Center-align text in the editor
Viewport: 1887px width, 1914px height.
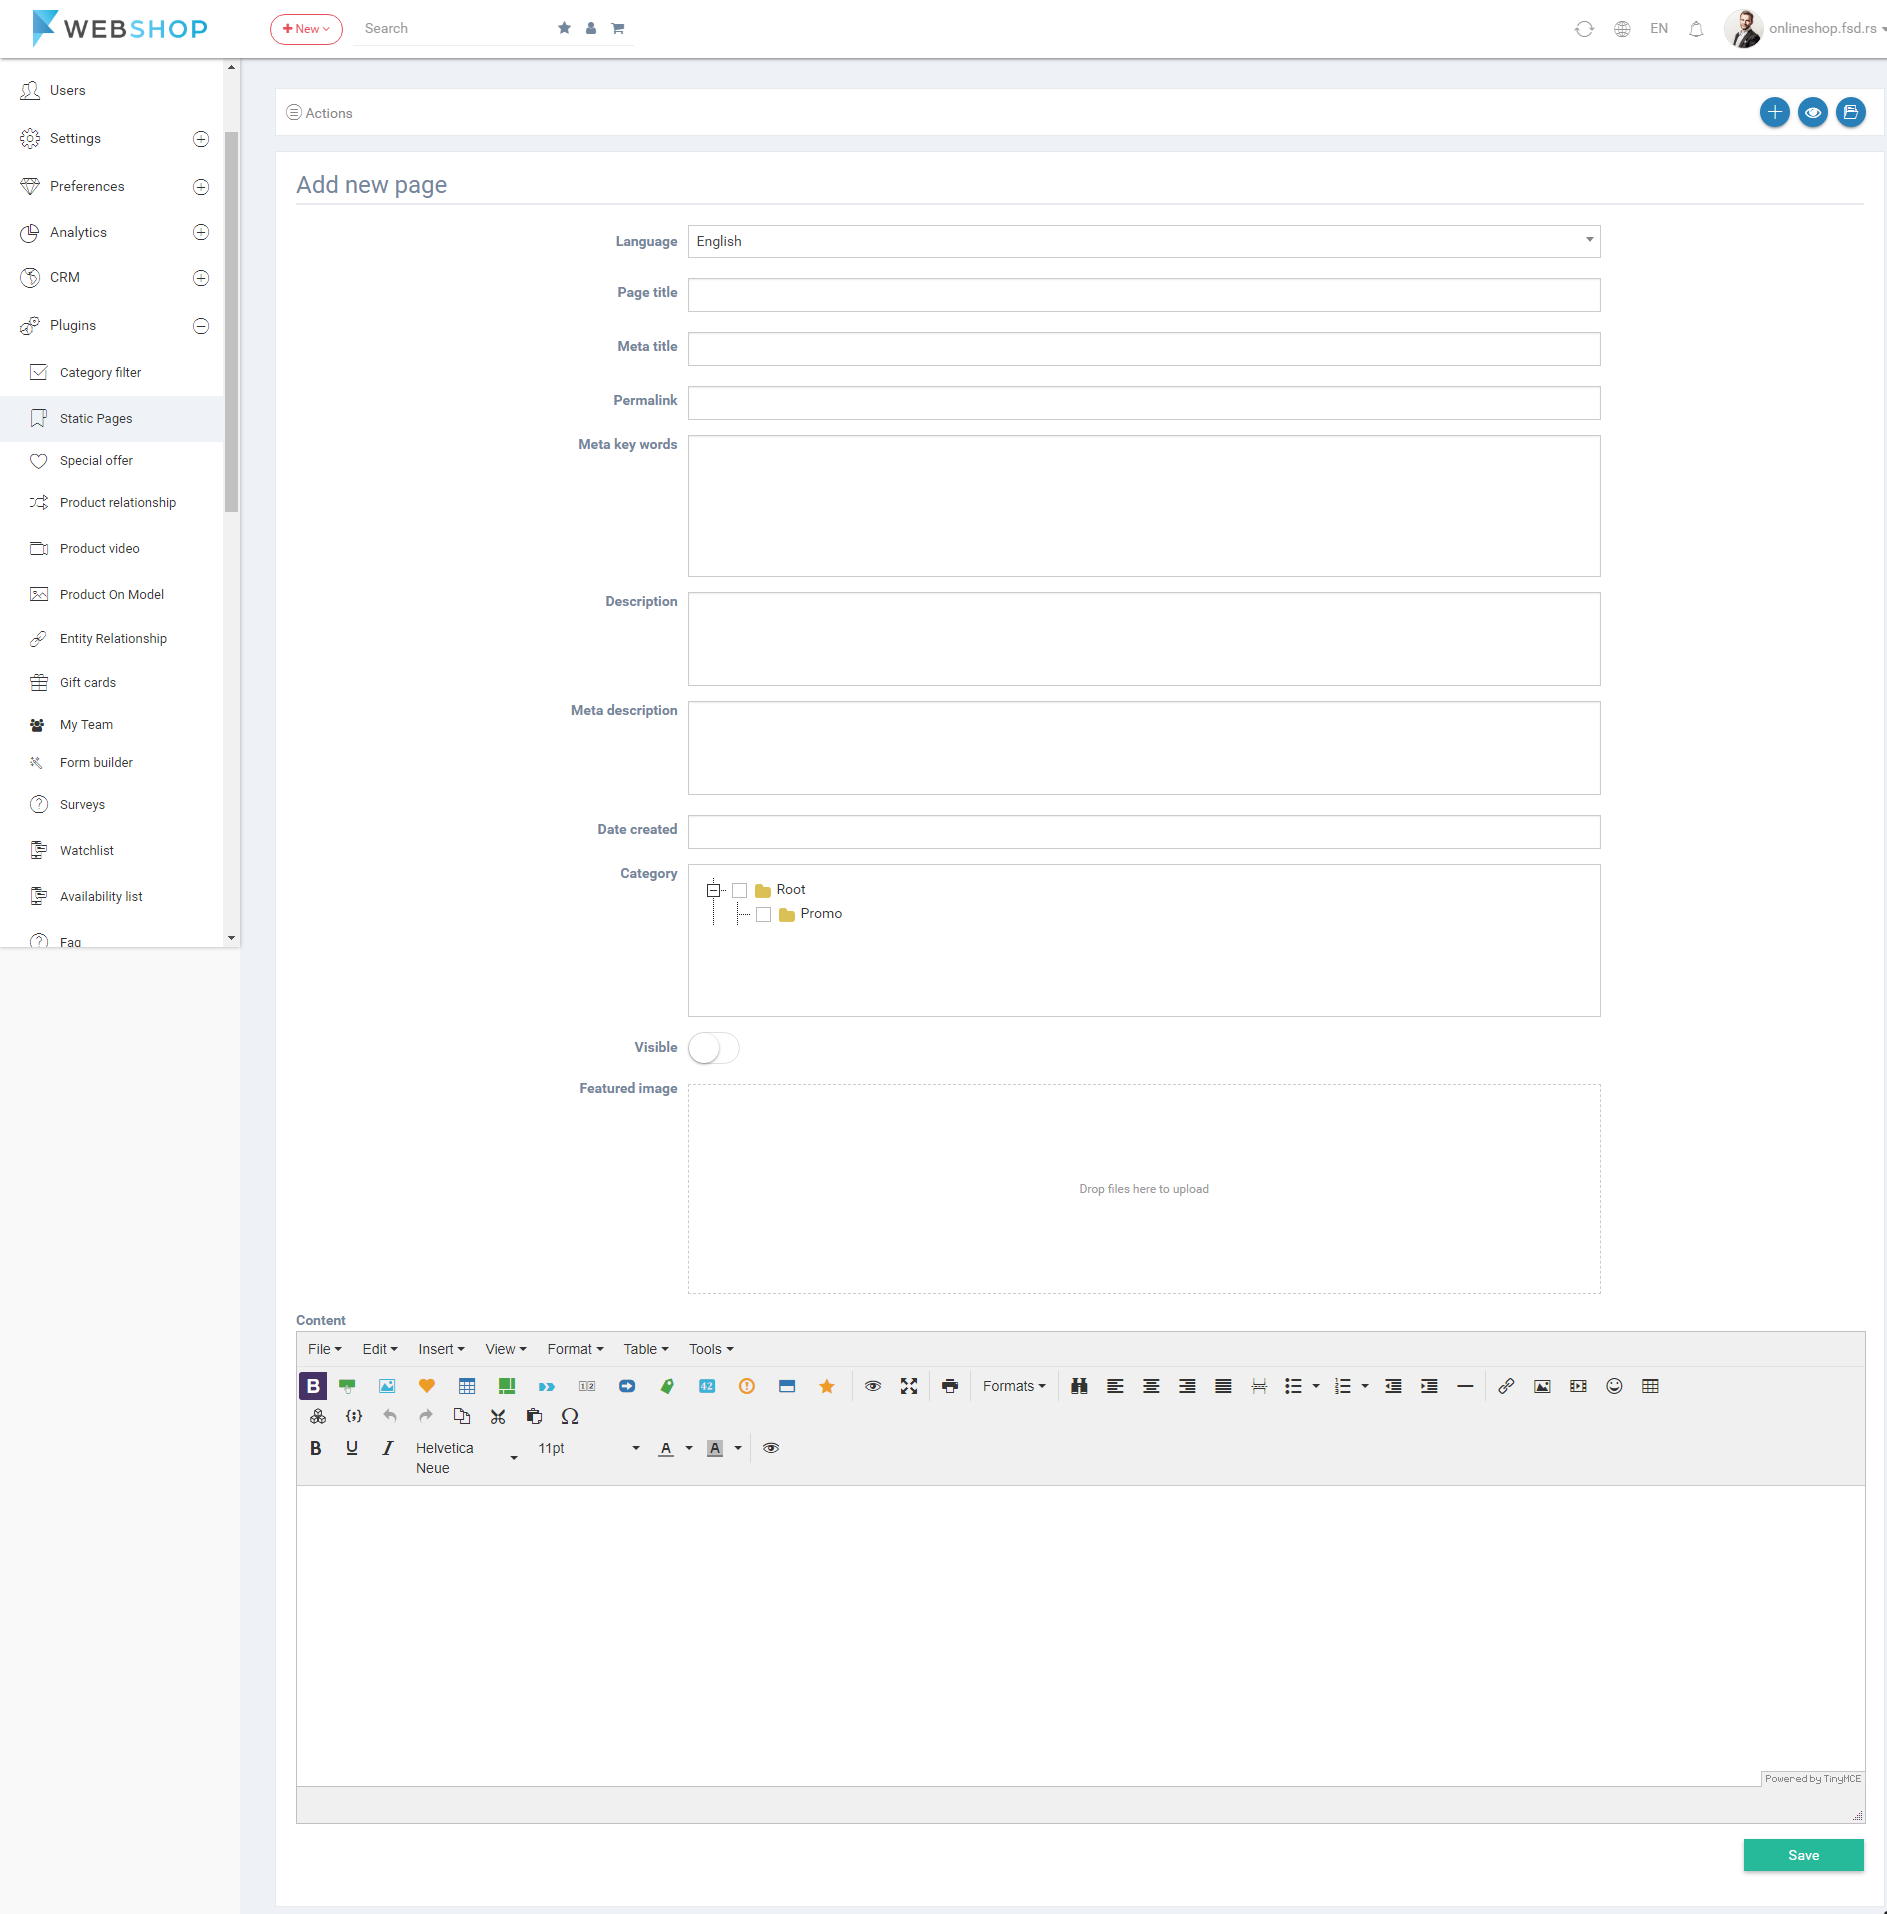1151,1386
